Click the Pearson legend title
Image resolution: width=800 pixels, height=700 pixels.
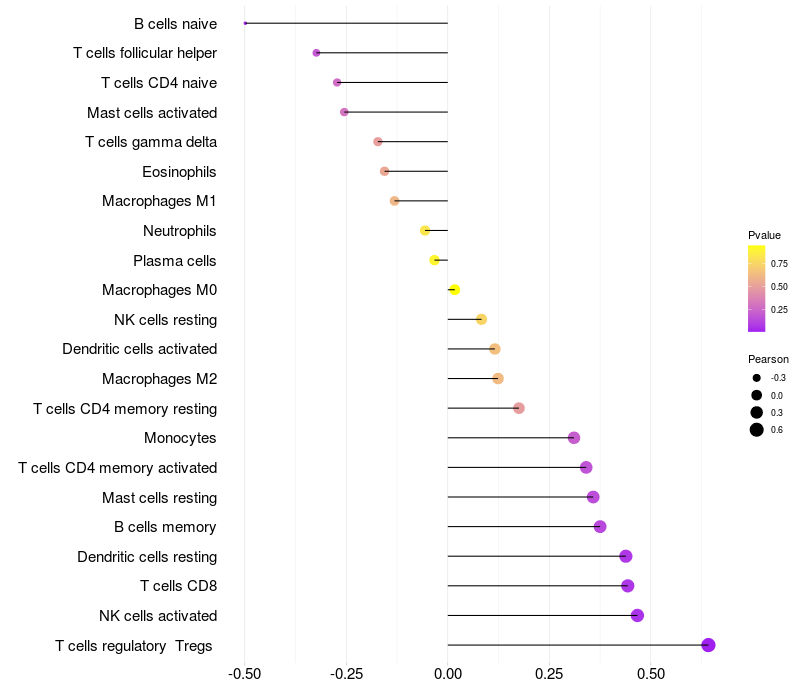[x=768, y=359]
